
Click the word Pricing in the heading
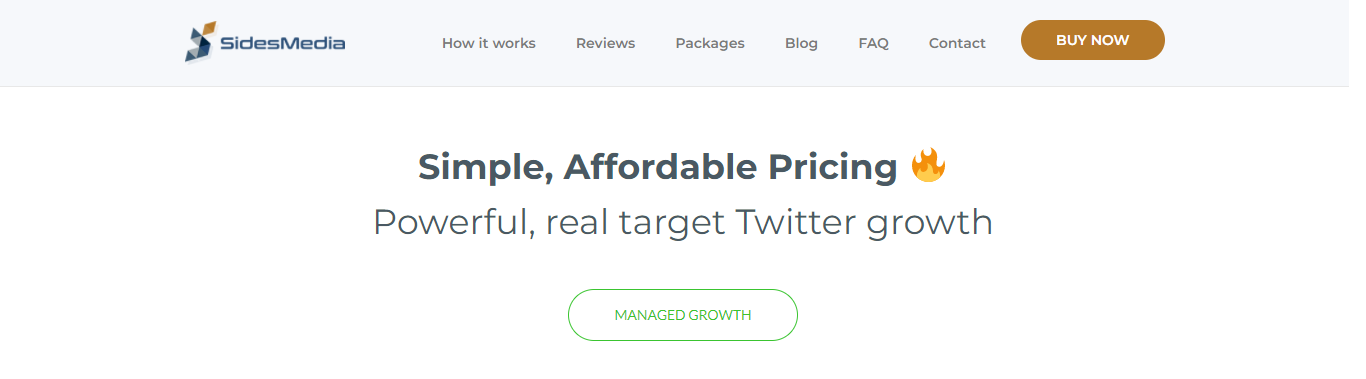point(833,168)
